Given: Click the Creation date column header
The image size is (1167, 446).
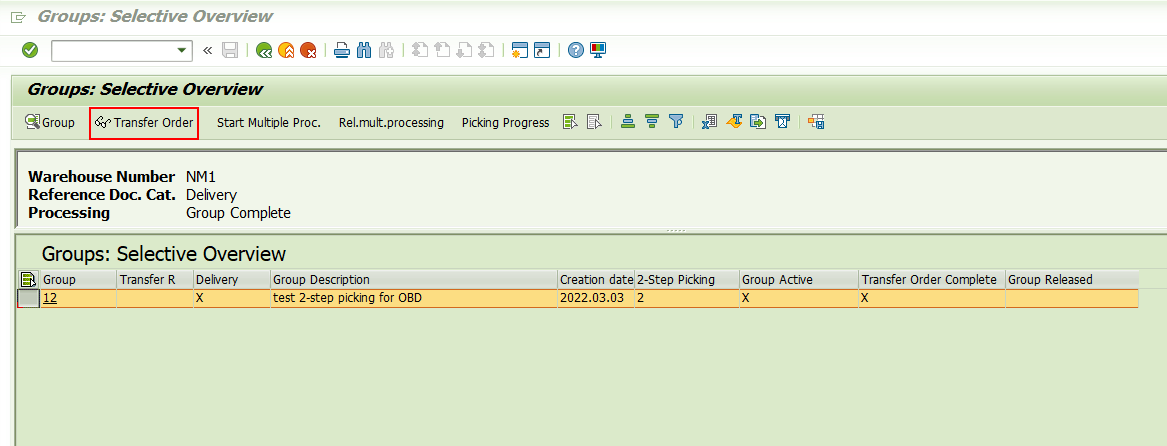Looking at the screenshot, I should pos(596,280).
